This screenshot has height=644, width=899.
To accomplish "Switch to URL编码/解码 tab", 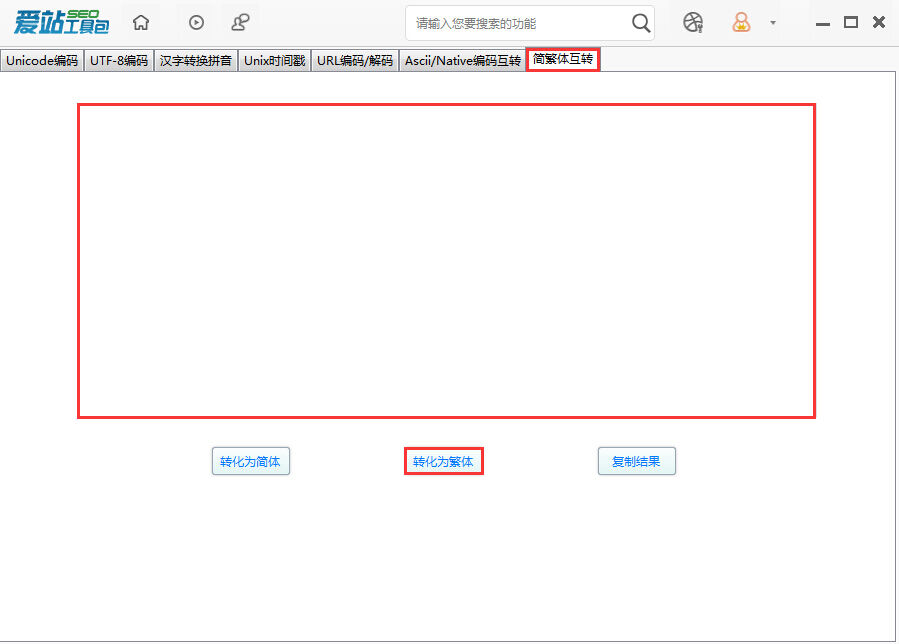I will pyautogui.click(x=355, y=61).
